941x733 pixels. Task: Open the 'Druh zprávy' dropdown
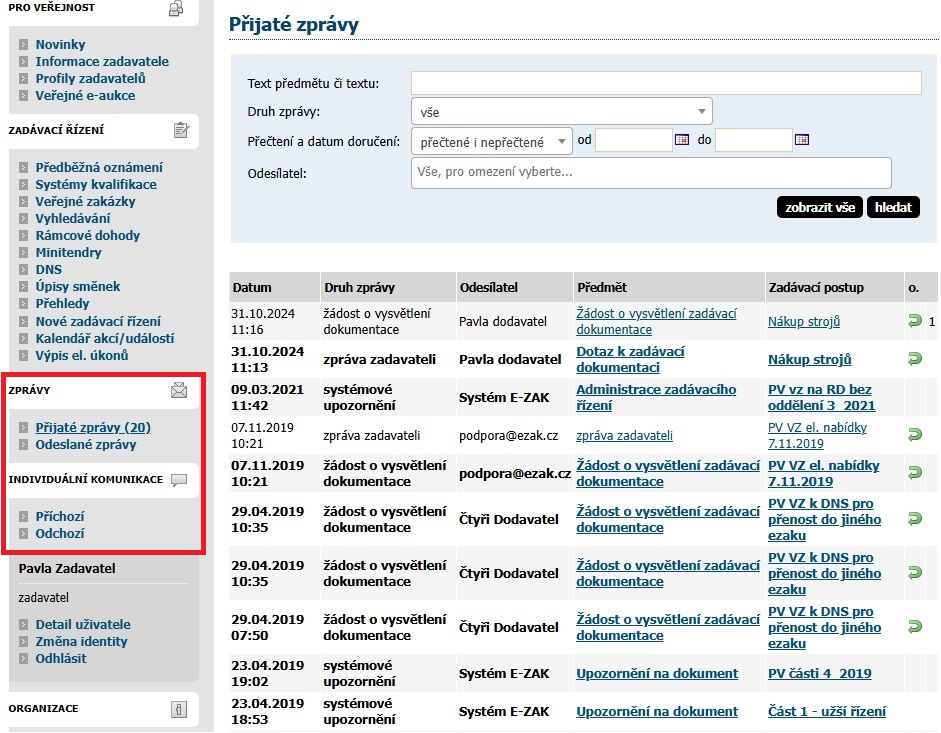tap(561, 111)
